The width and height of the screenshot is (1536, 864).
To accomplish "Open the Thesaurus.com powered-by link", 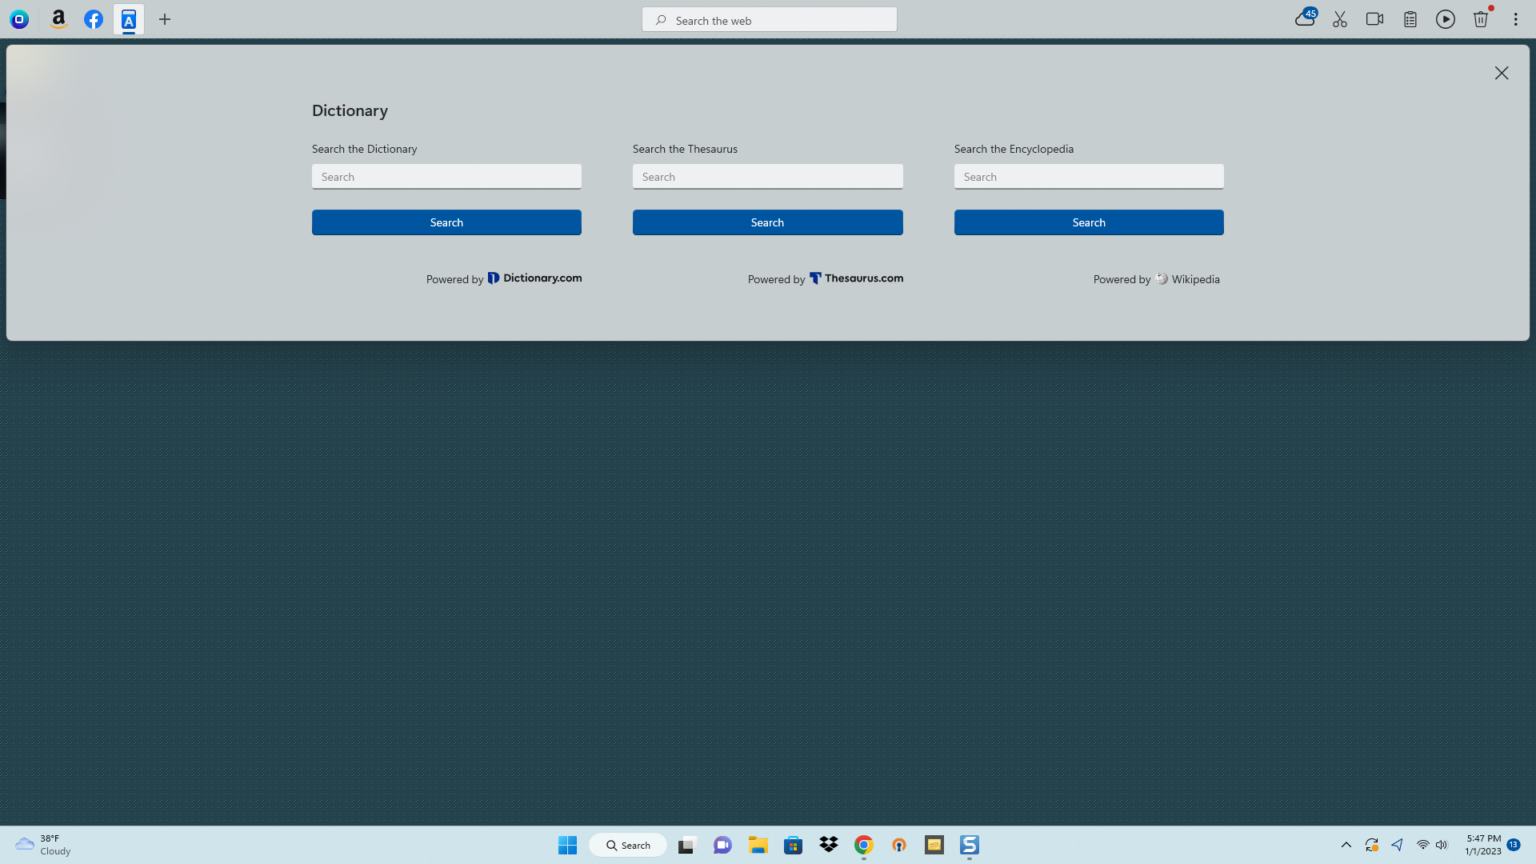I will tap(856, 279).
